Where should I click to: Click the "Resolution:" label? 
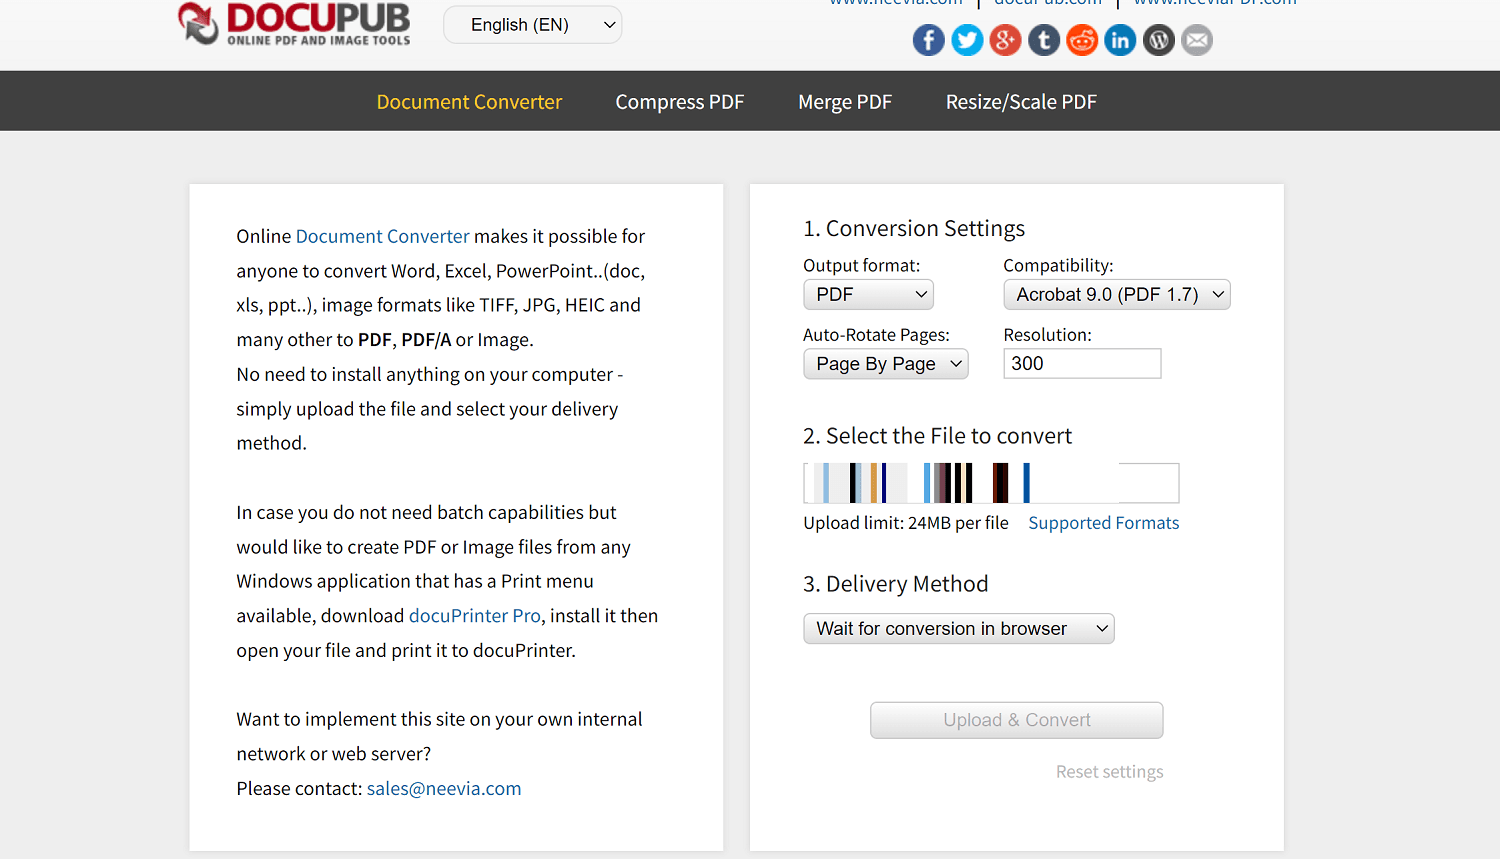(x=1048, y=335)
